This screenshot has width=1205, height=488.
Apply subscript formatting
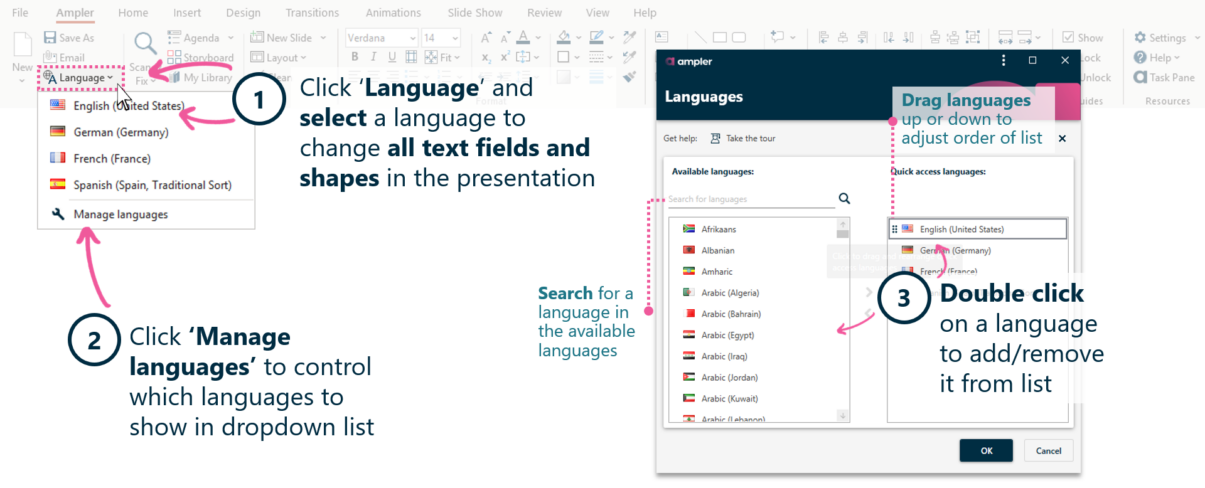pos(486,58)
